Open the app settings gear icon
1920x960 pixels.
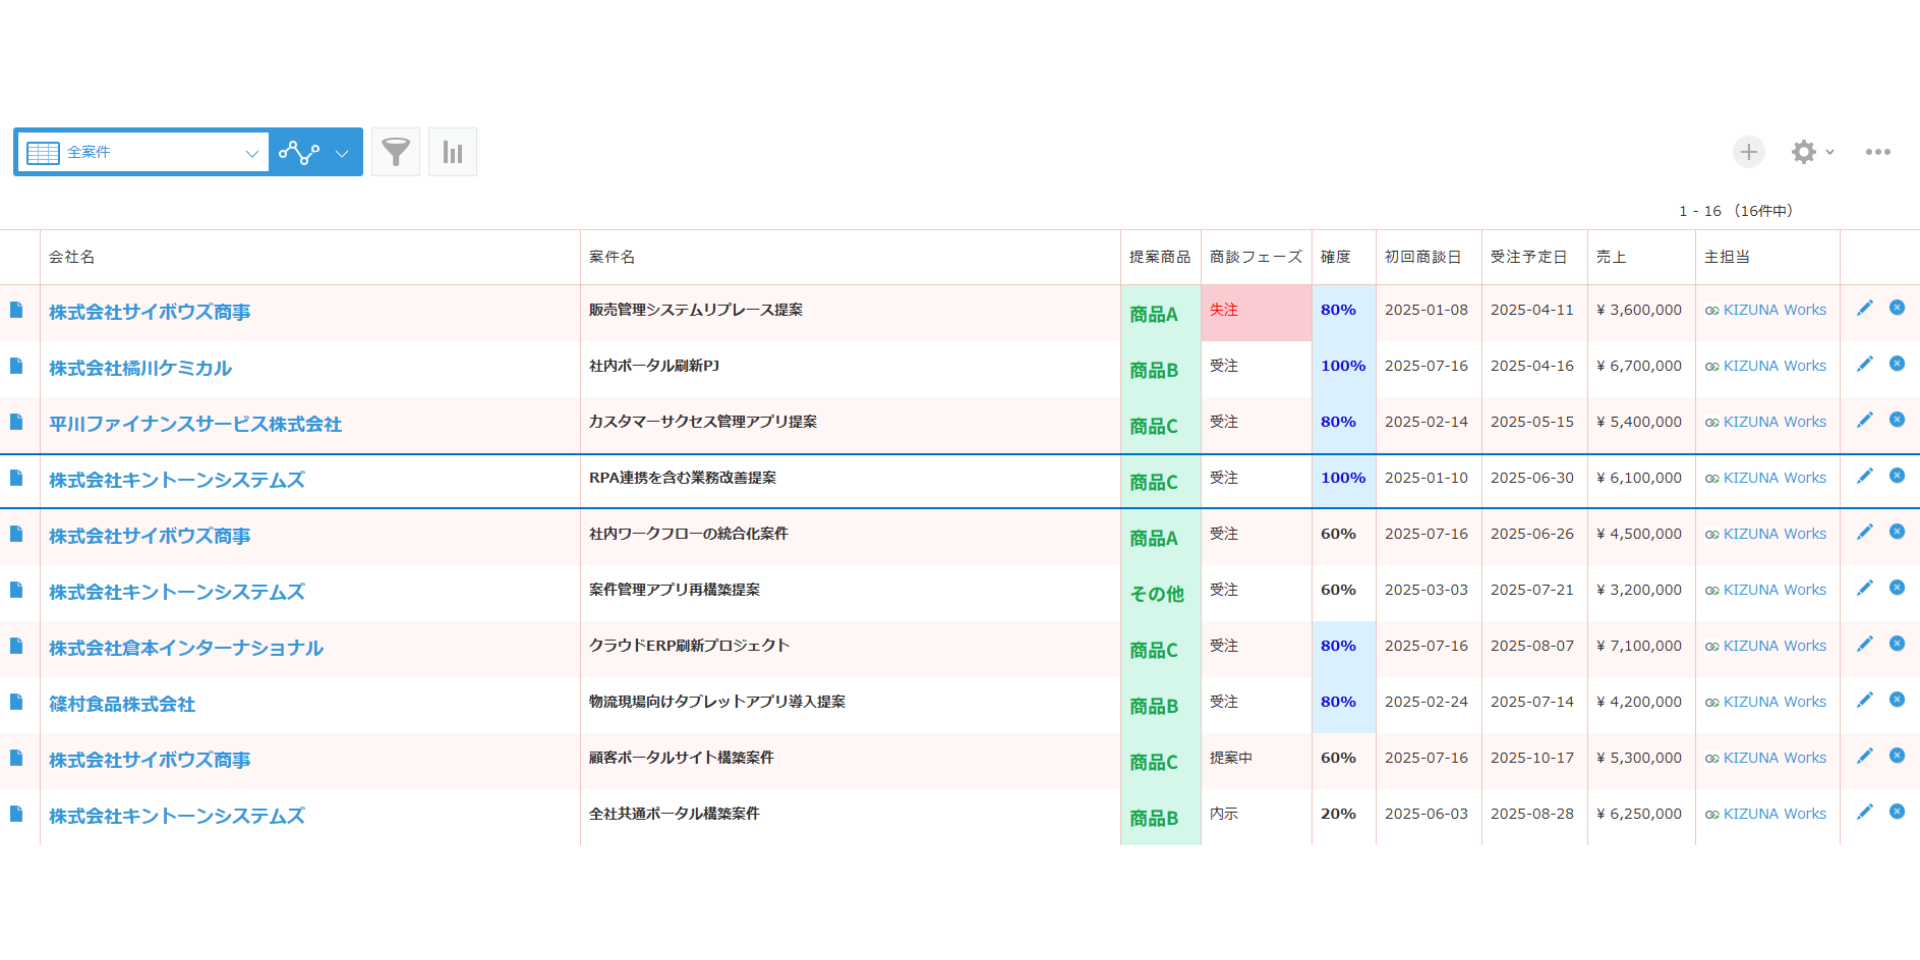click(1803, 151)
